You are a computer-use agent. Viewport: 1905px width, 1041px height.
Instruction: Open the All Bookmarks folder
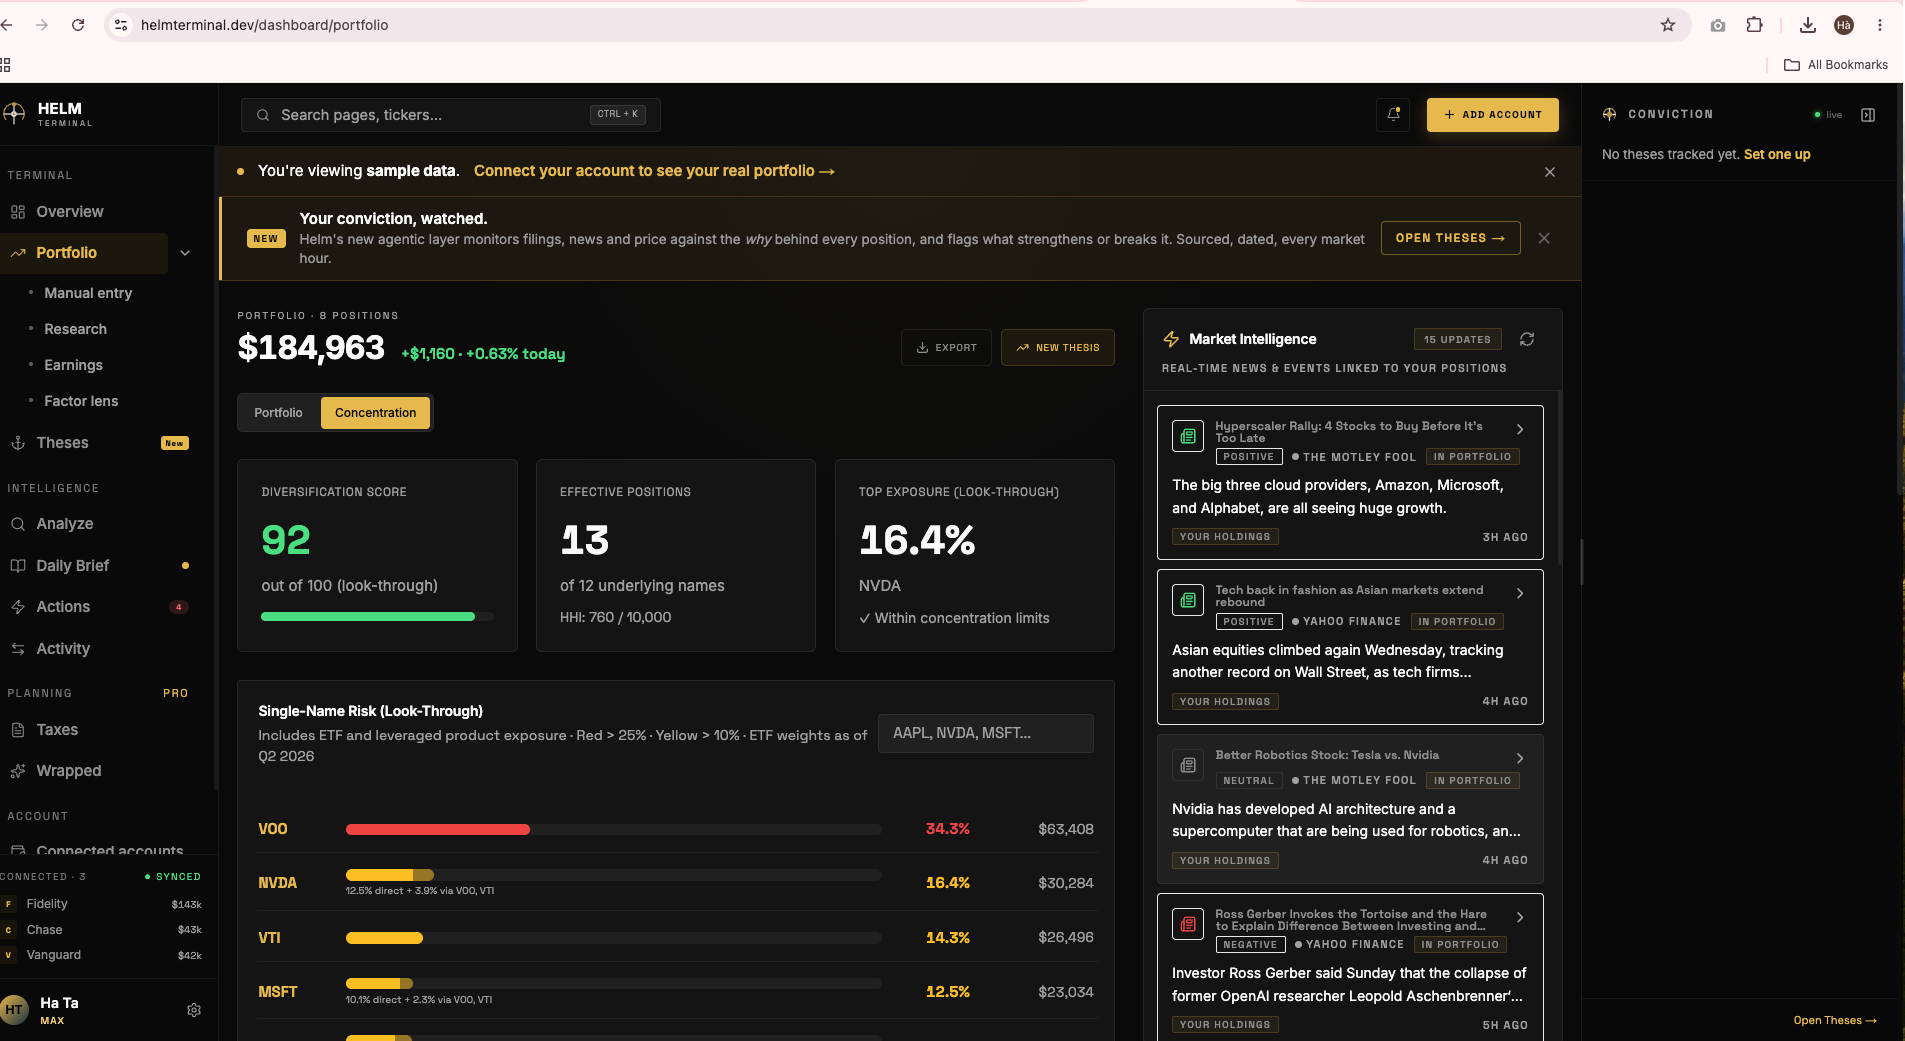[x=1836, y=65]
